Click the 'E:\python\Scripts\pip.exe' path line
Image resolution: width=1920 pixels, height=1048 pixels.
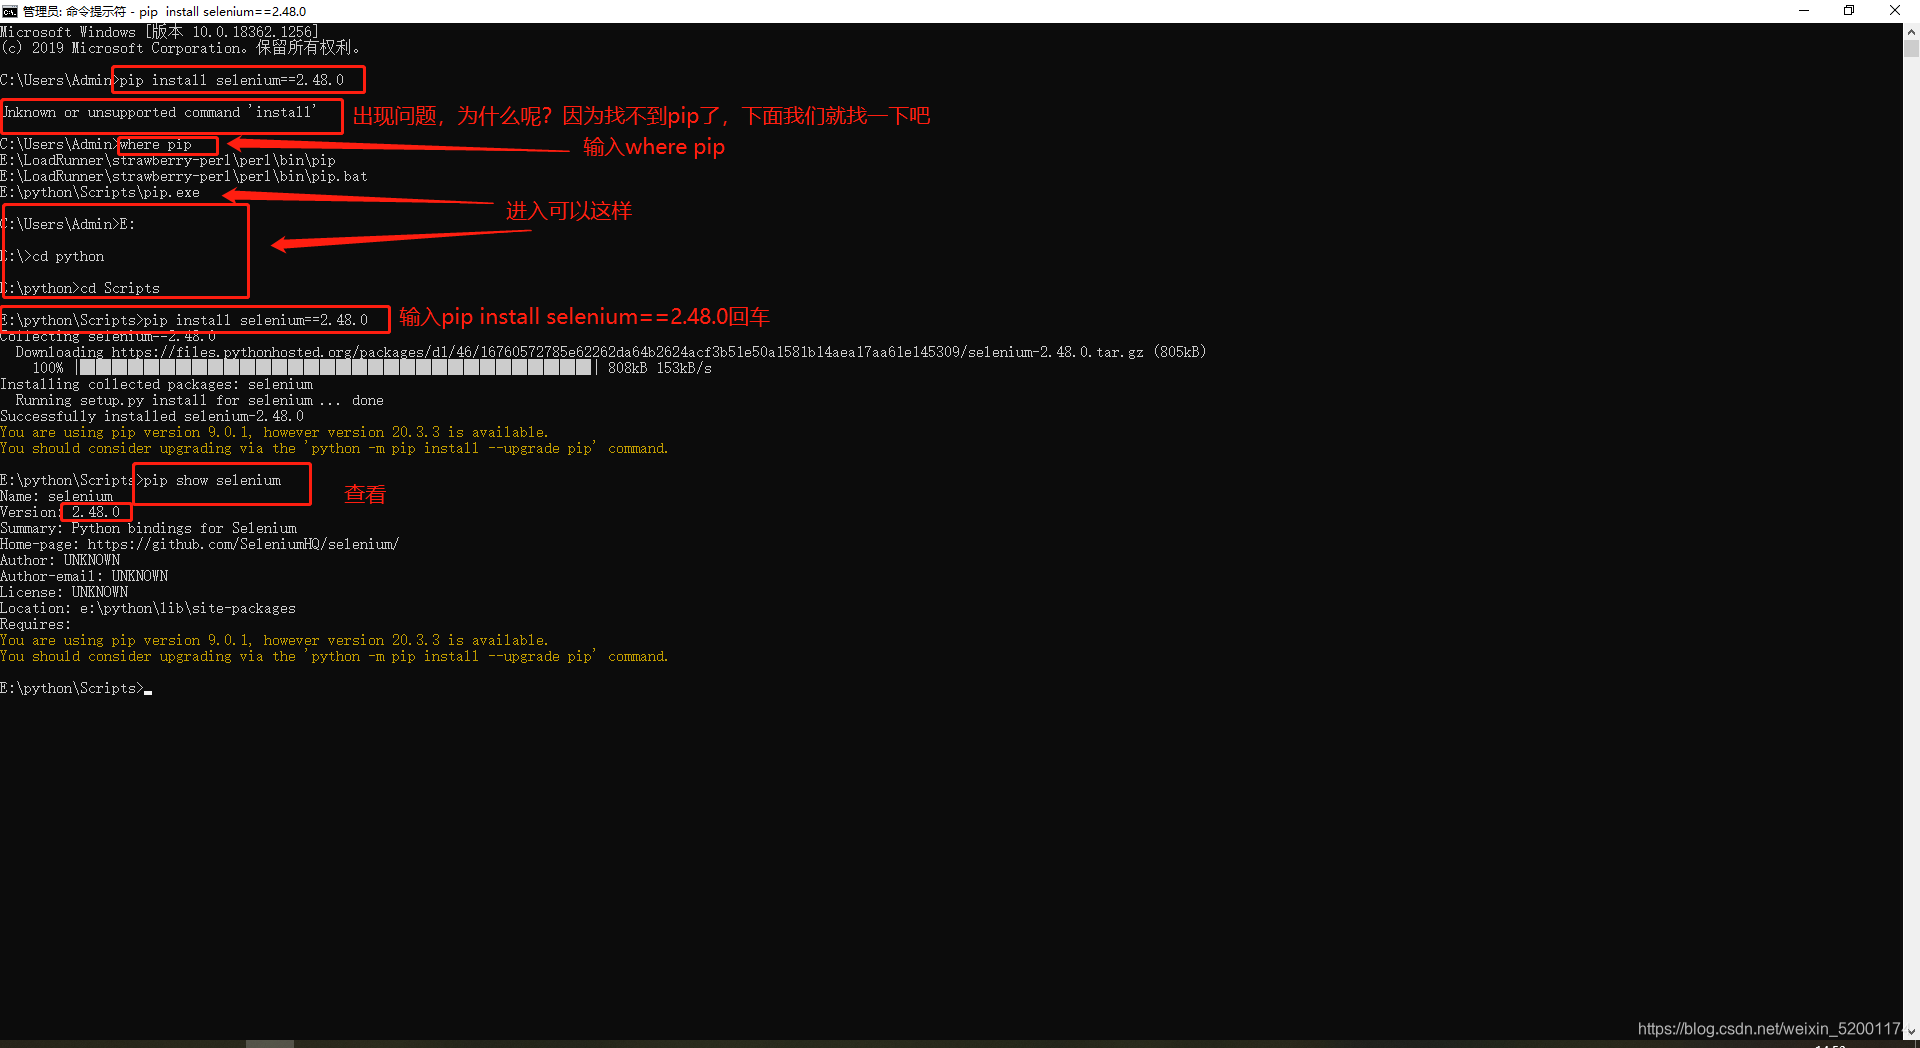pos(100,192)
